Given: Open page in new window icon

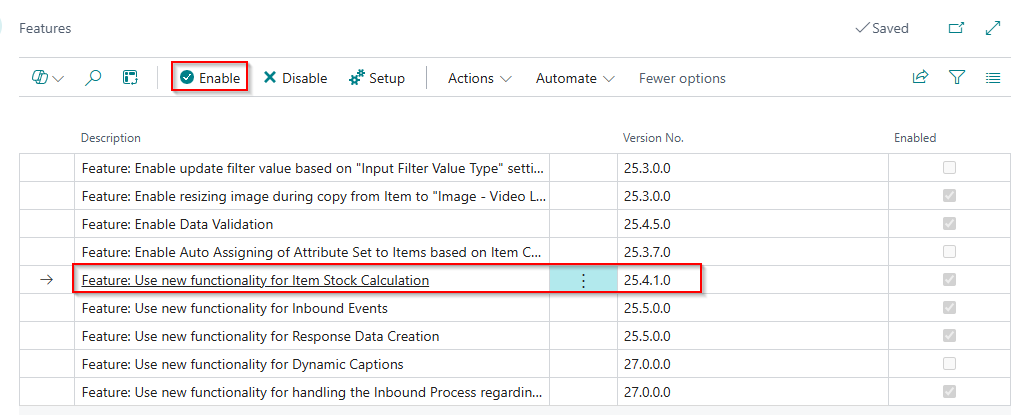Looking at the screenshot, I should [956, 28].
